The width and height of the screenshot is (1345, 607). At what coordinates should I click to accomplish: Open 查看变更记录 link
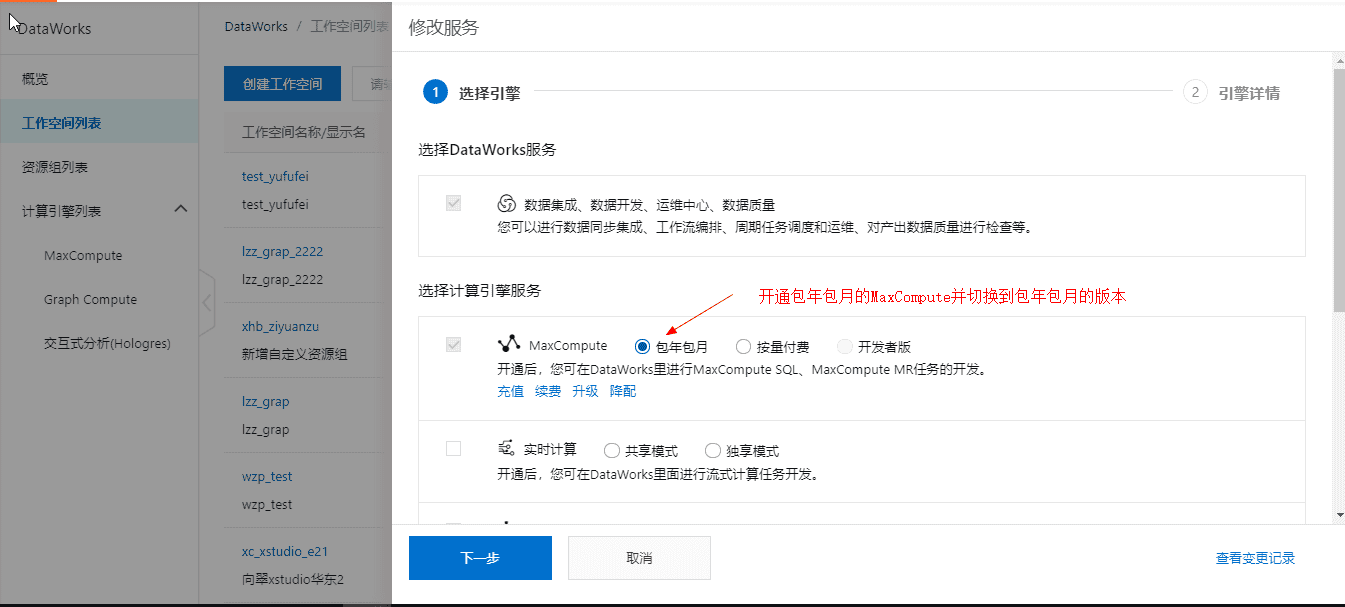[1255, 559]
